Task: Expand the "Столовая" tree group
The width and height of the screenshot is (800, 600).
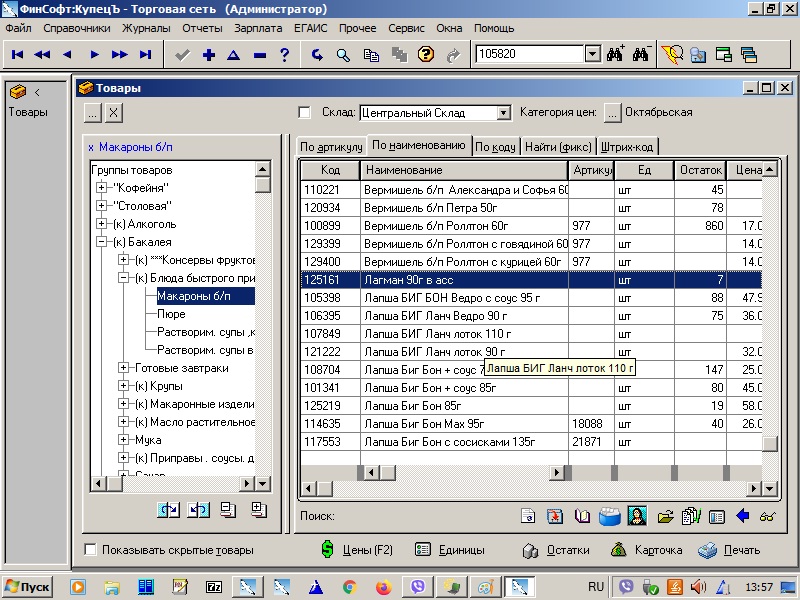Action: click(x=102, y=206)
